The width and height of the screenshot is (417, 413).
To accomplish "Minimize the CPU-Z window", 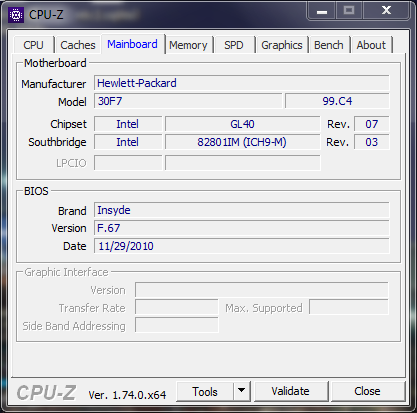I will pos(322,11).
